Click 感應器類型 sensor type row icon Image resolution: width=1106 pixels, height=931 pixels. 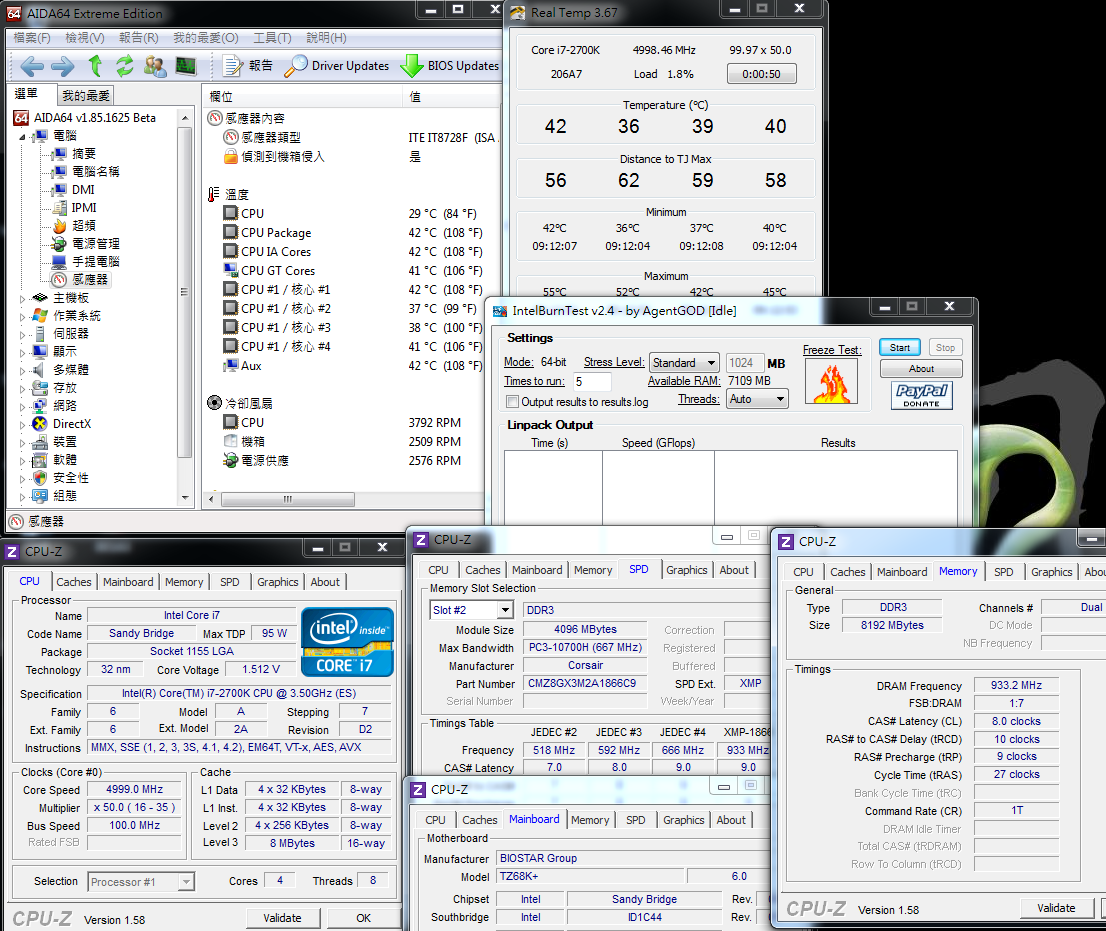pyautogui.click(x=231, y=138)
